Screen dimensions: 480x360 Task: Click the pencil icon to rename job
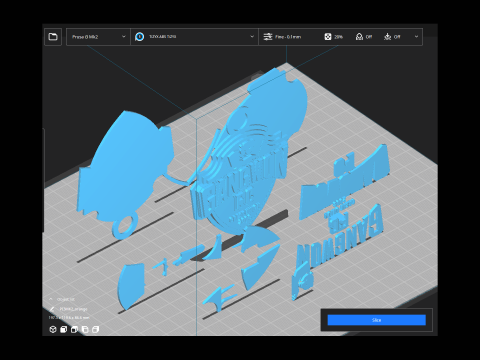click(52, 309)
